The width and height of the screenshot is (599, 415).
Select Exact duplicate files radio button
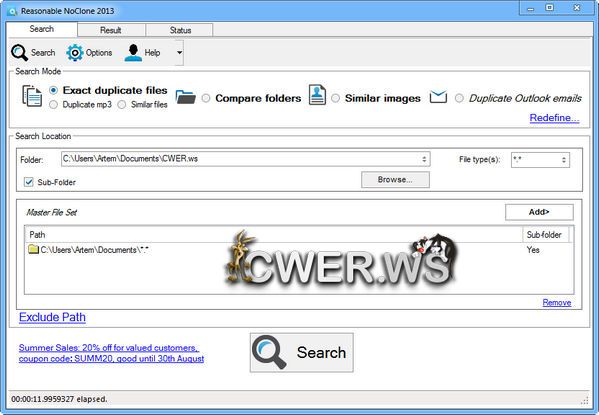tap(53, 90)
